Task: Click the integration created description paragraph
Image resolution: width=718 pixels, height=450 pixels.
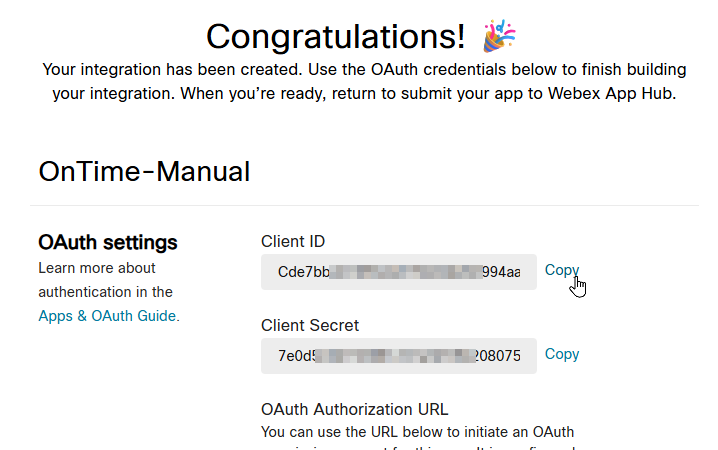Action: 364,81
